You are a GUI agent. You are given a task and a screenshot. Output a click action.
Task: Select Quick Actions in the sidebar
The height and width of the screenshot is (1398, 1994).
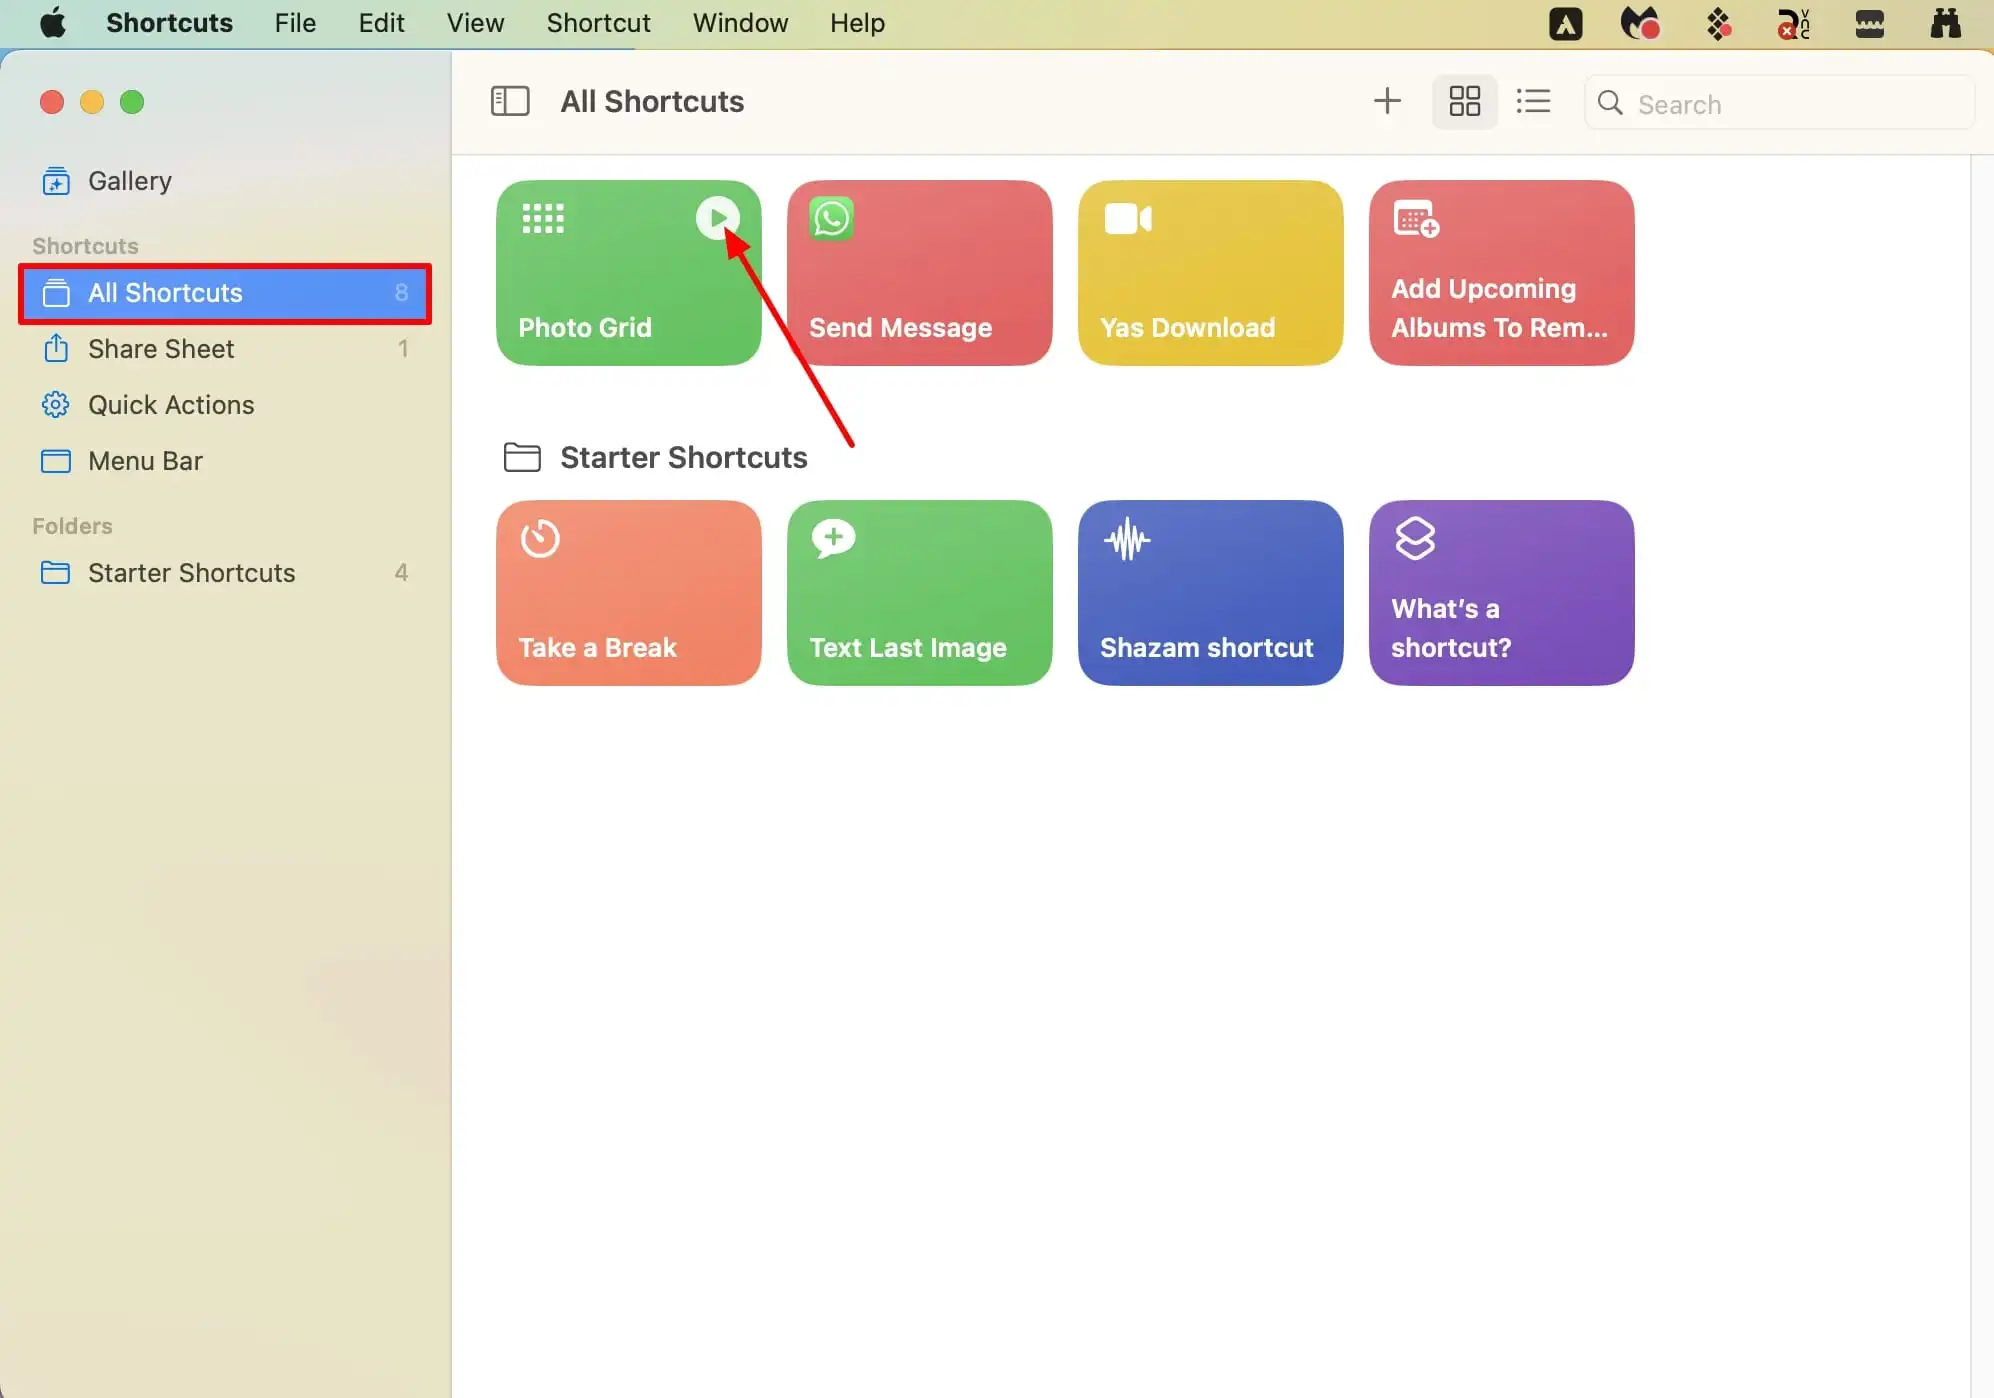point(226,405)
